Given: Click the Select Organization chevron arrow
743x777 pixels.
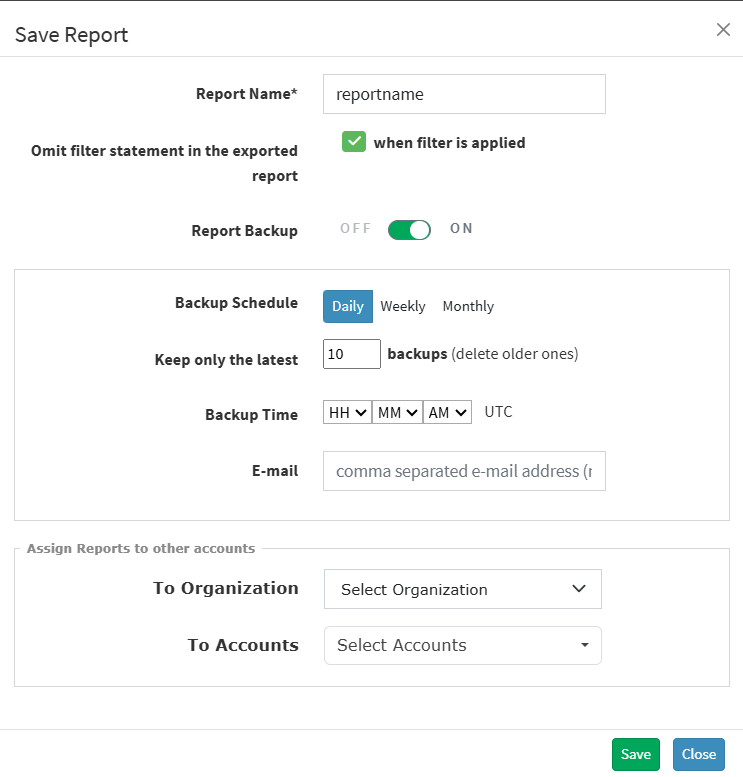Looking at the screenshot, I should [x=579, y=589].
